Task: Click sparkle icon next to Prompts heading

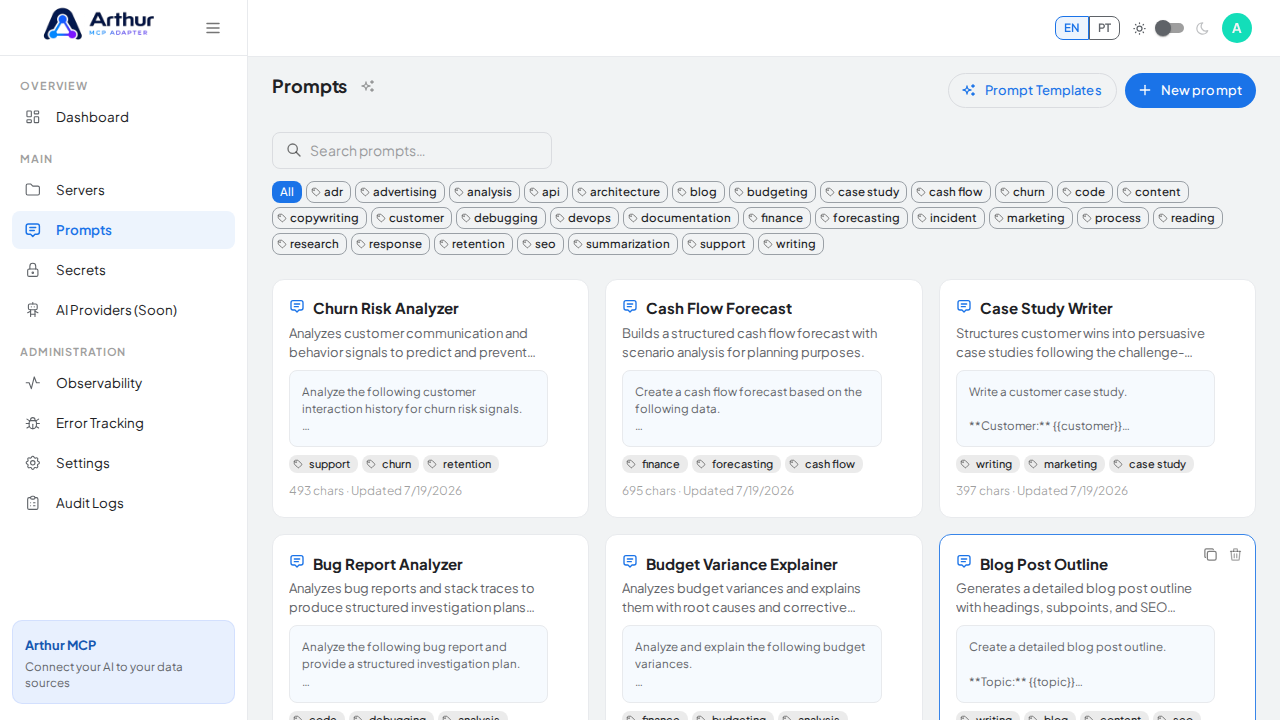Action: click(368, 86)
